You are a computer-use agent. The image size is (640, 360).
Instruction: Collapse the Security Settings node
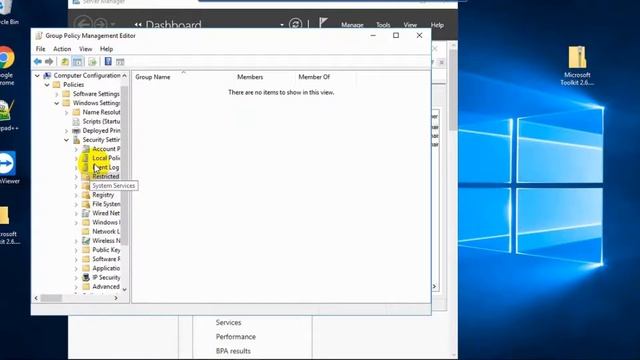67,140
